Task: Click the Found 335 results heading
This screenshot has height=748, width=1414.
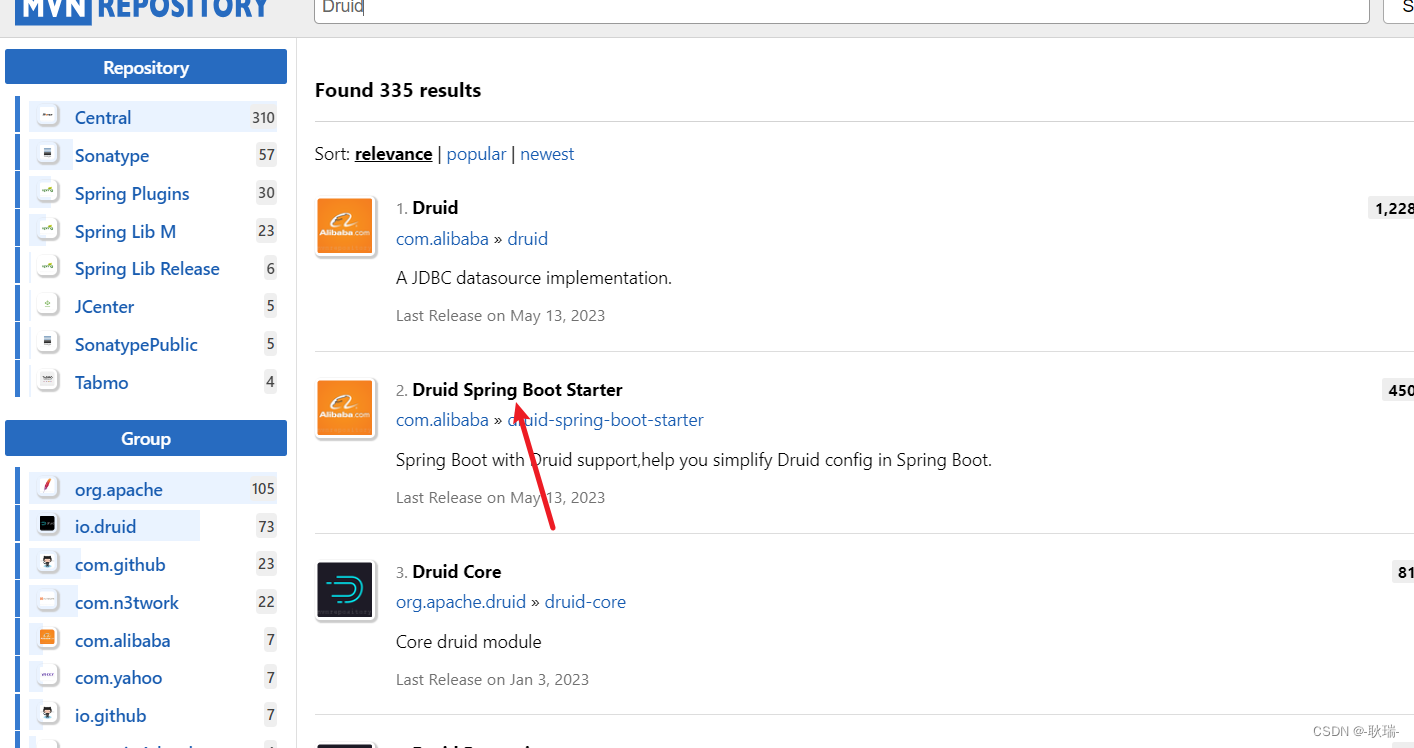Action: 398,90
